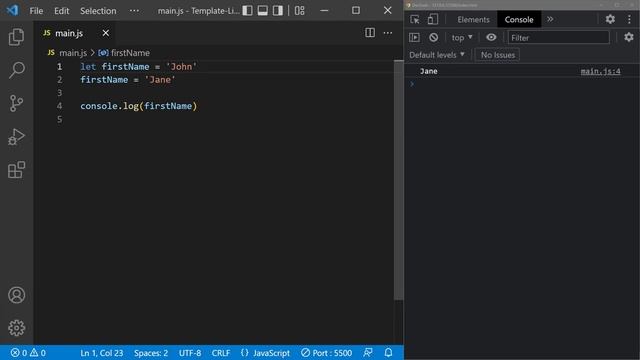The height and width of the screenshot is (360, 640).
Task: Open notifications bell icon
Action: tap(389, 353)
